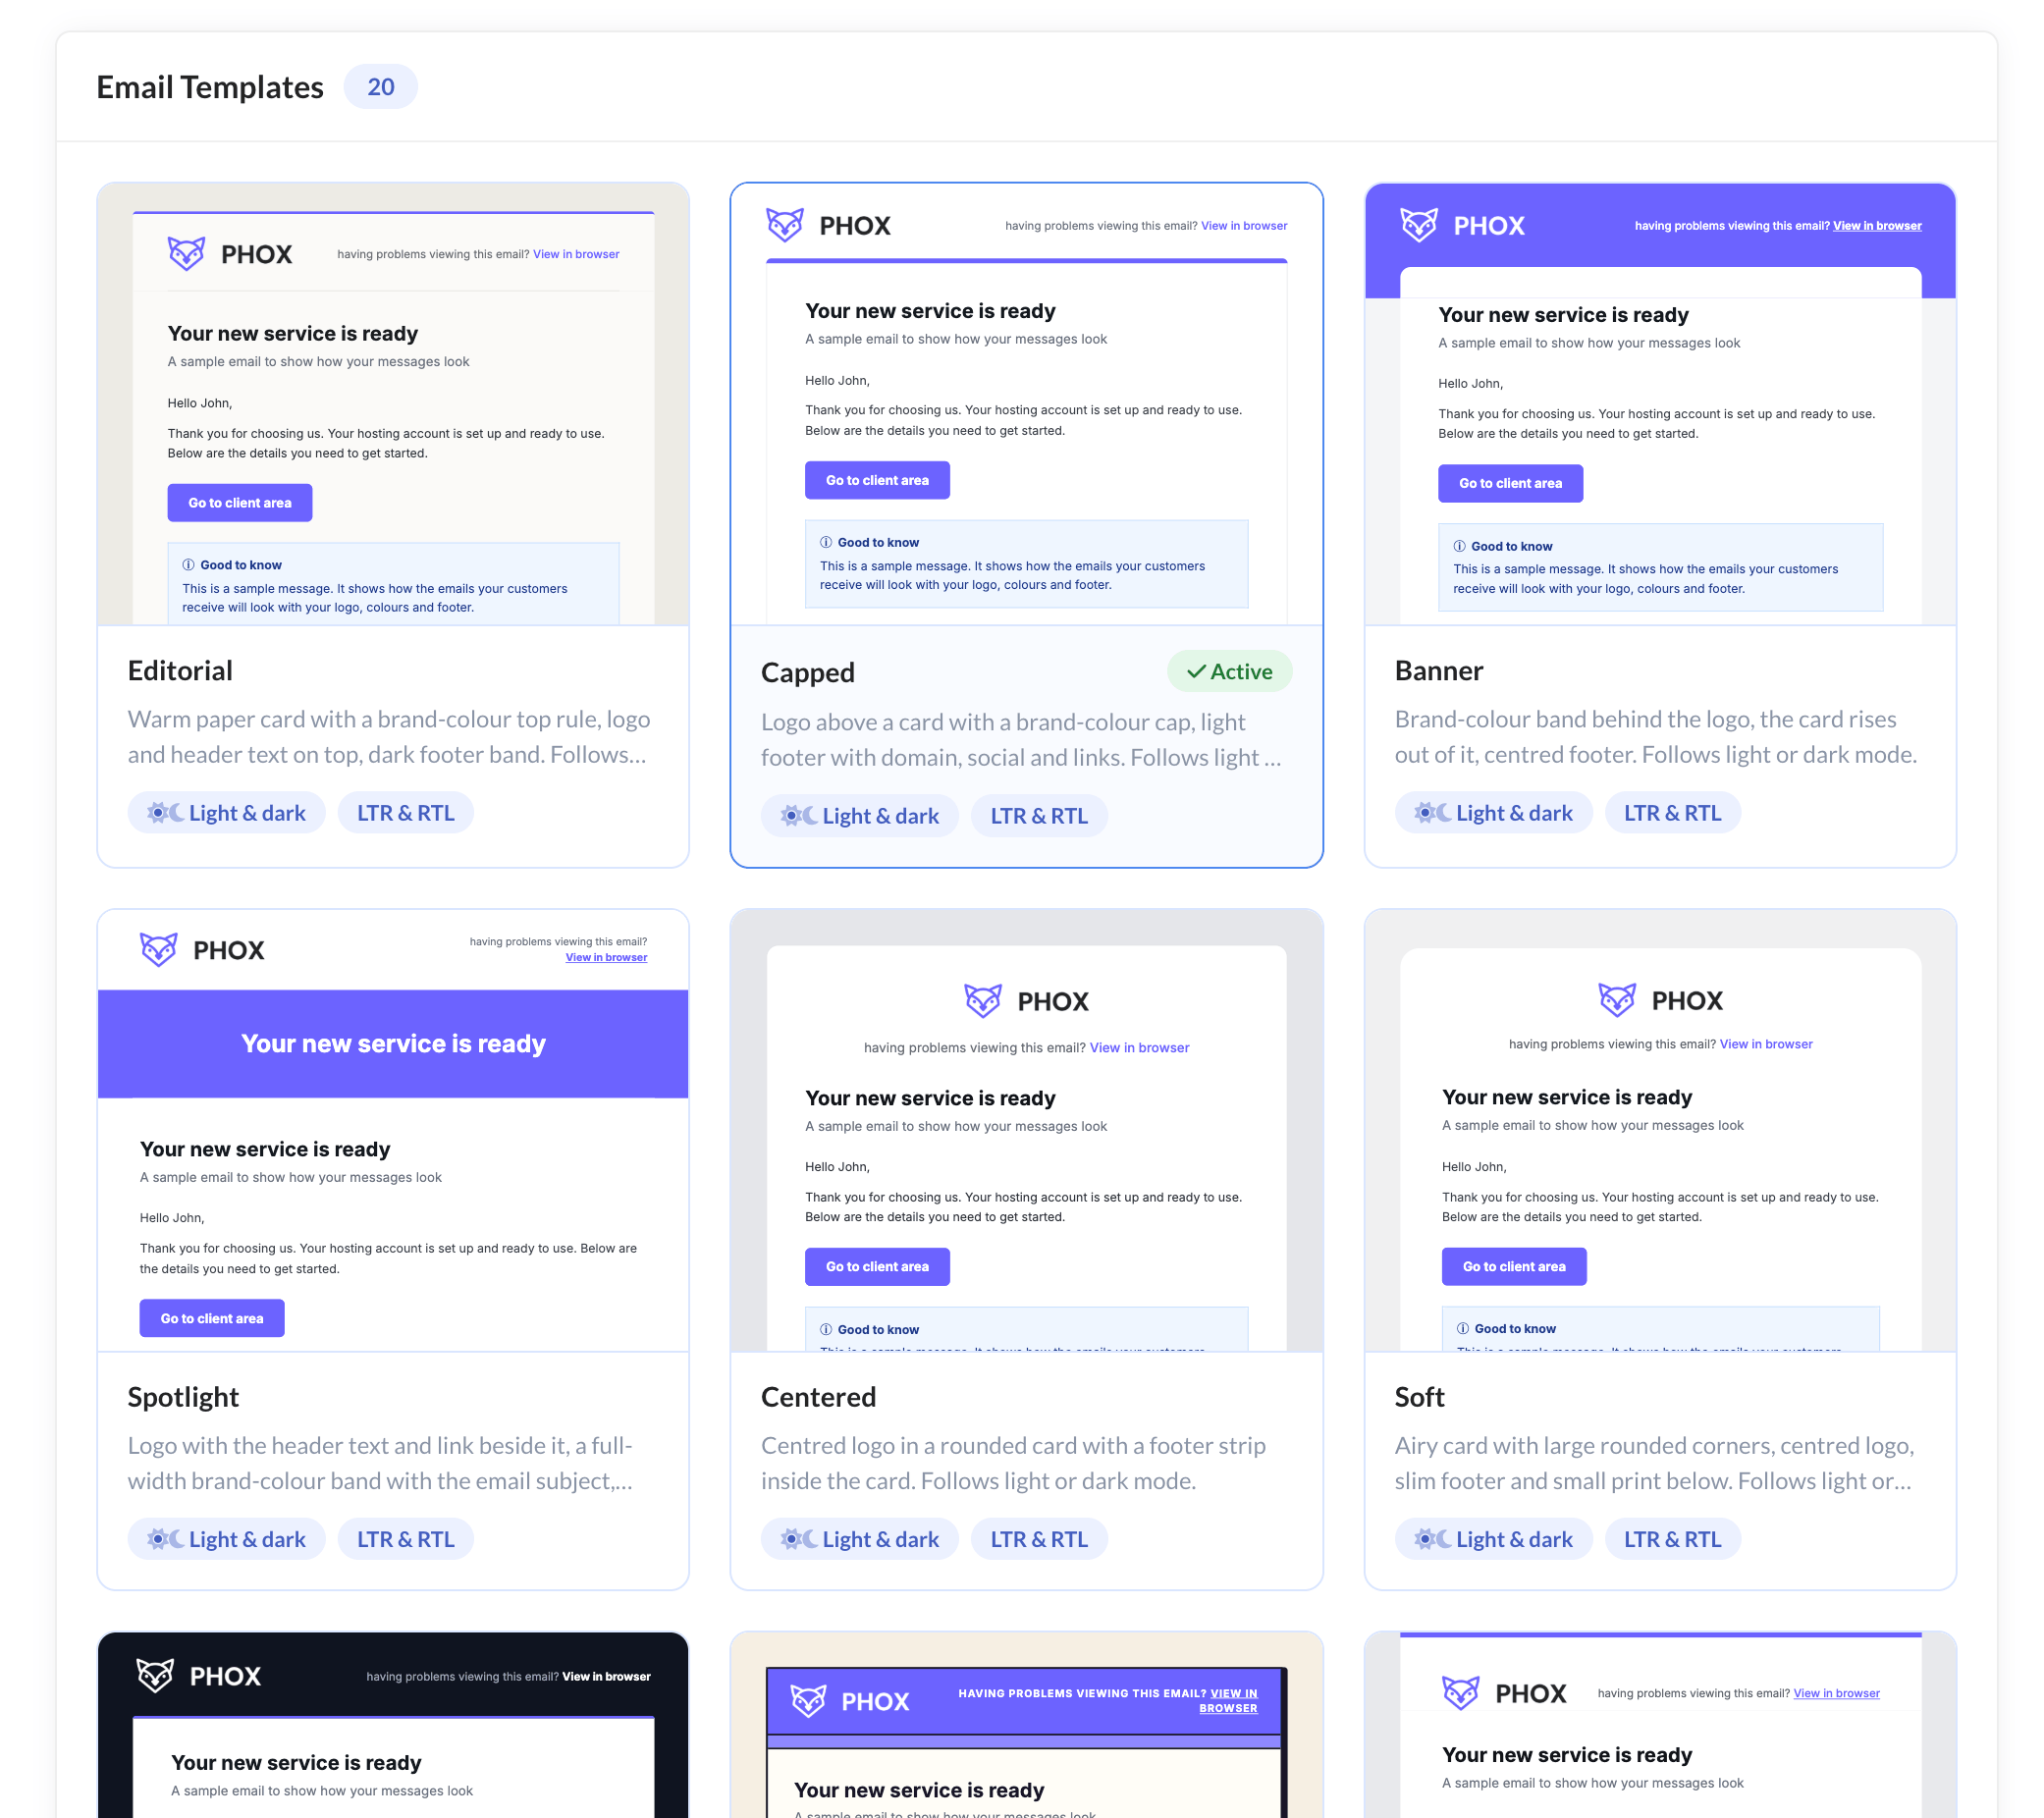
Task: Select the Centered template title
Action: click(x=818, y=1396)
